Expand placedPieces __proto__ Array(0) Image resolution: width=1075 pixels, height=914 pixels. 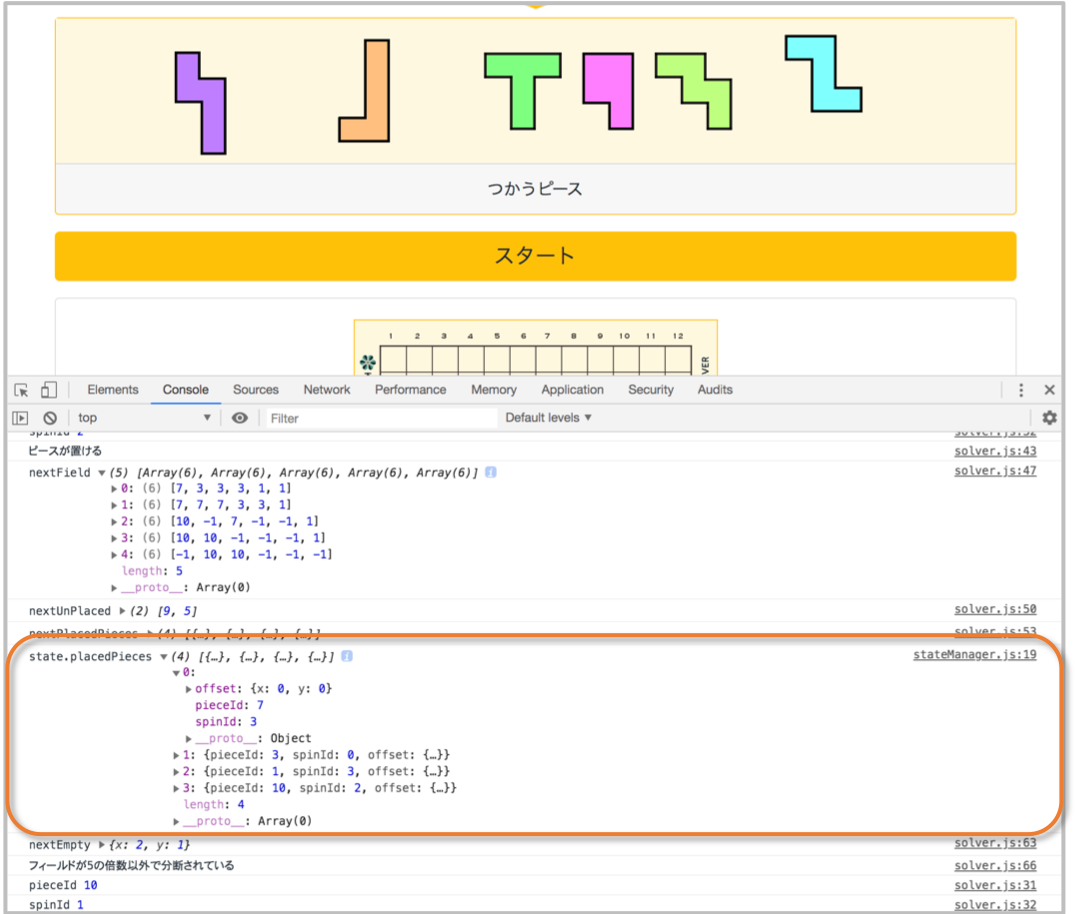tap(176, 821)
